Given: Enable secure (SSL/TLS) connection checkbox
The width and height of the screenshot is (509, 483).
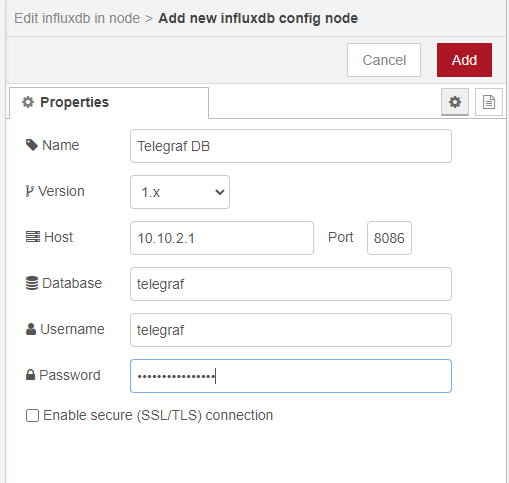Looking at the screenshot, I should click(x=32, y=416).
